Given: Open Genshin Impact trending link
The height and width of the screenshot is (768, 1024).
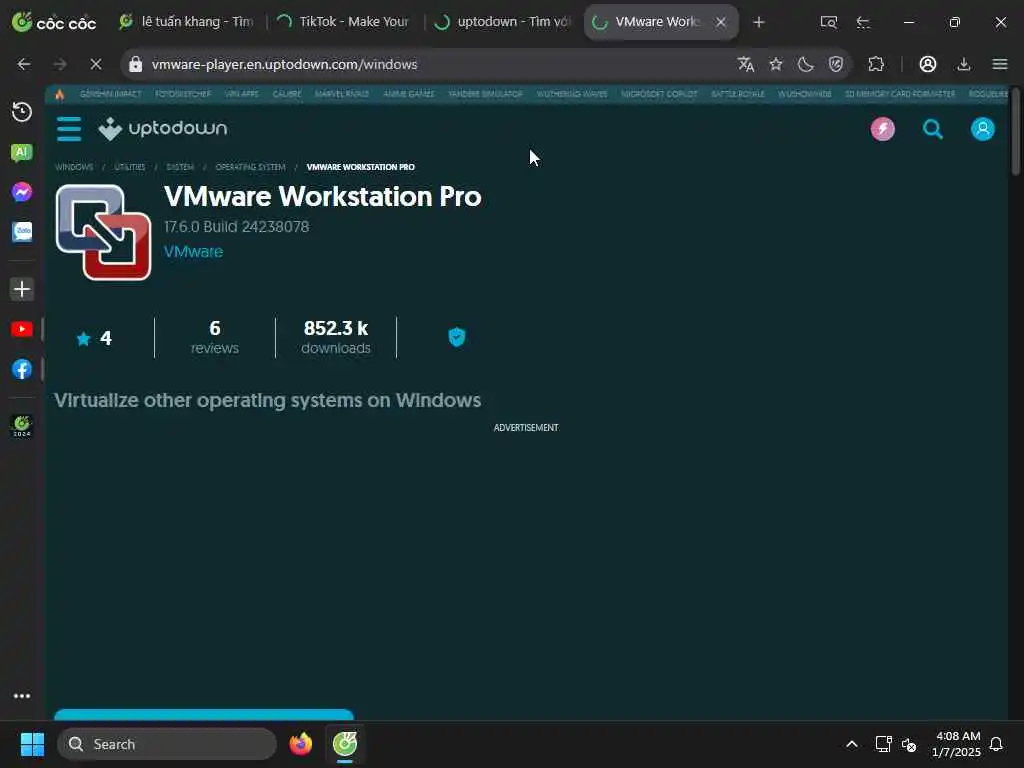Looking at the screenshot, I should (110, 94).
